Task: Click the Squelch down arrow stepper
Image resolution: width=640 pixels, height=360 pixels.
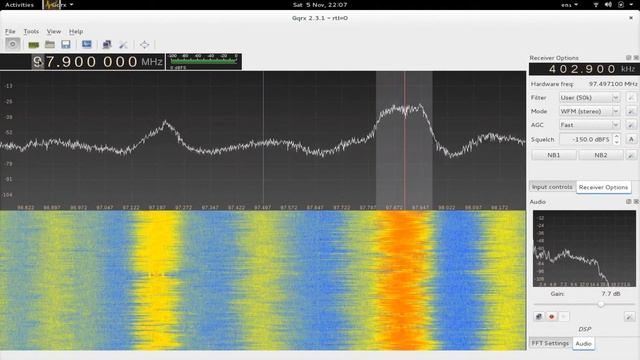Action: point(617,142)
